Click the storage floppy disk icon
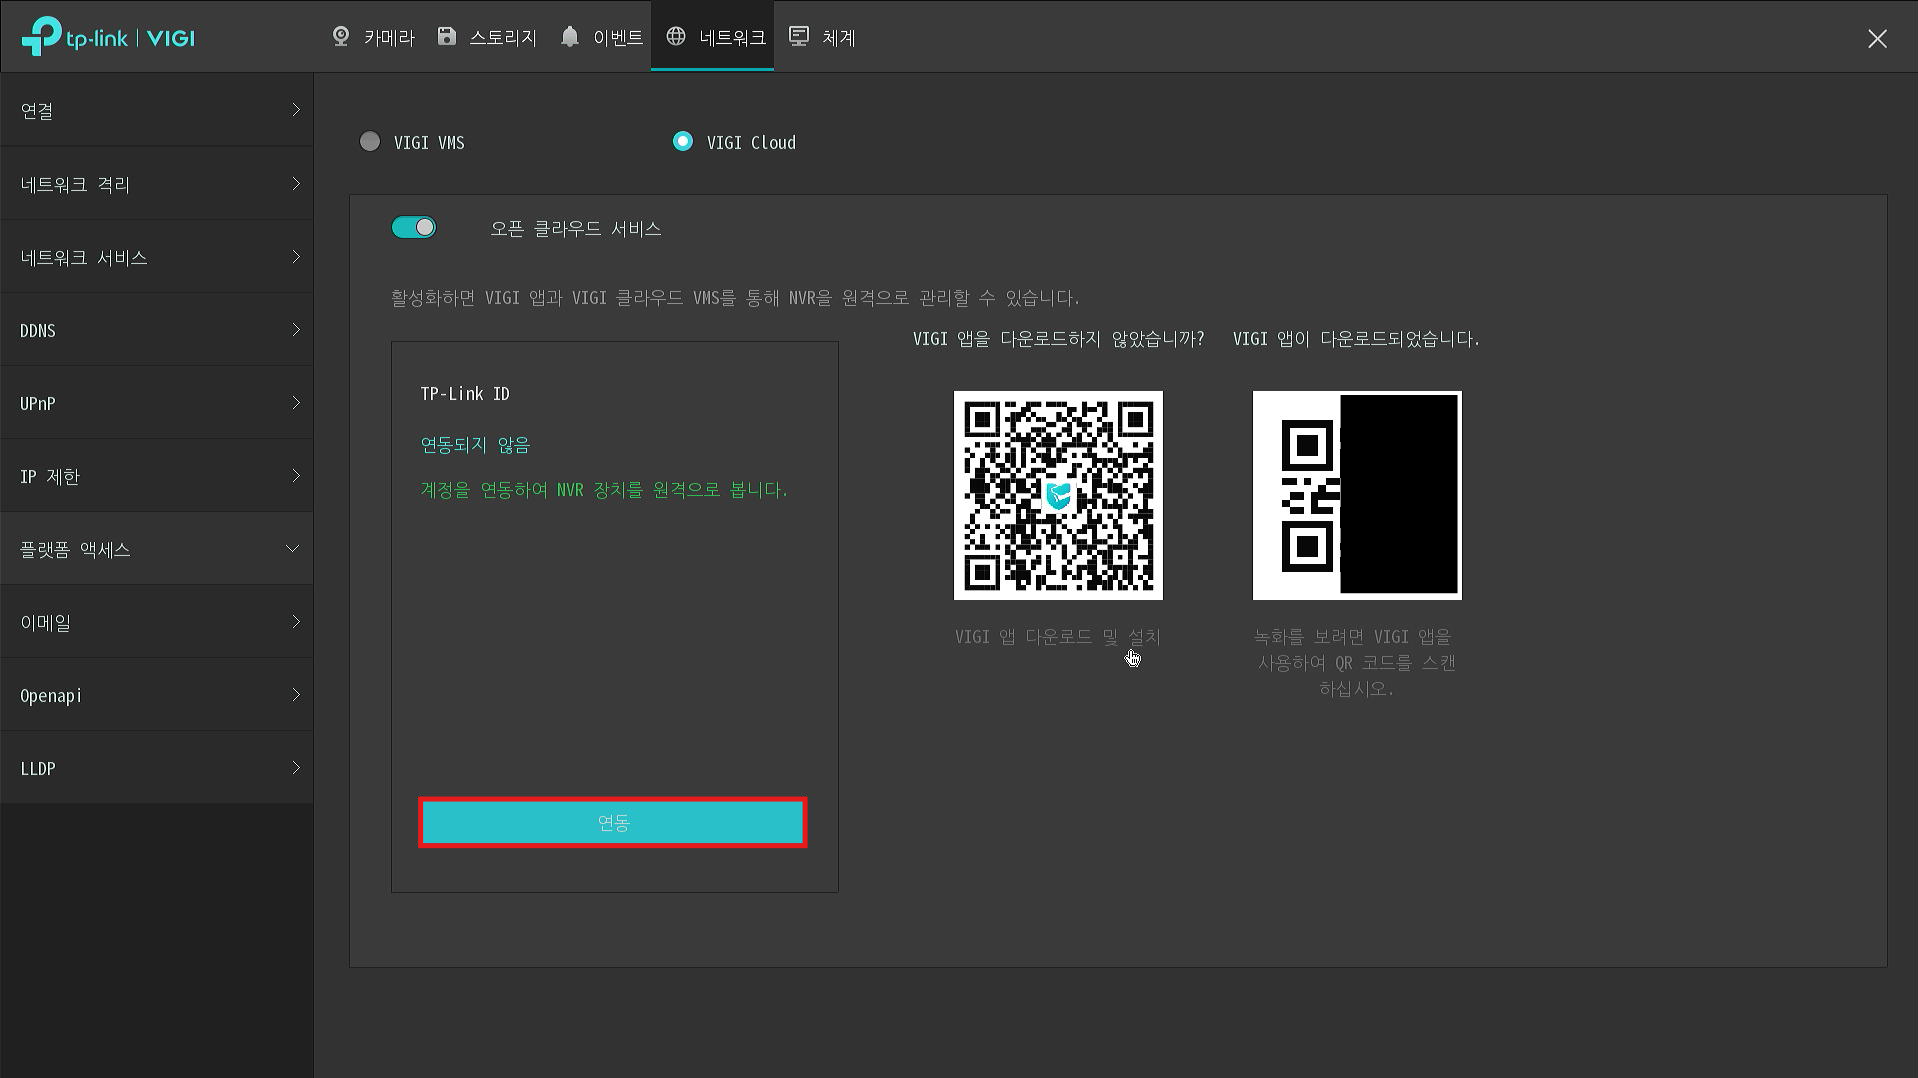This screenshot has width=1918, height=1078. tap(447, 37)
